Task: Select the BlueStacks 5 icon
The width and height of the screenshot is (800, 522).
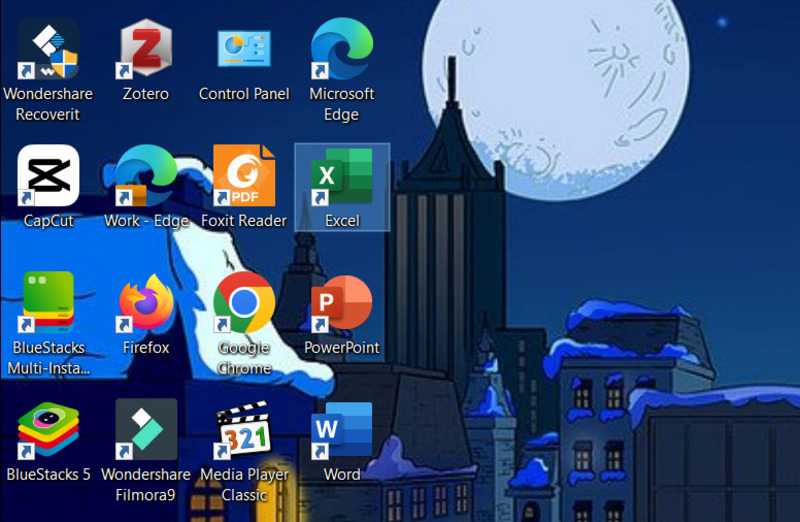Action: tap(48, 430)
